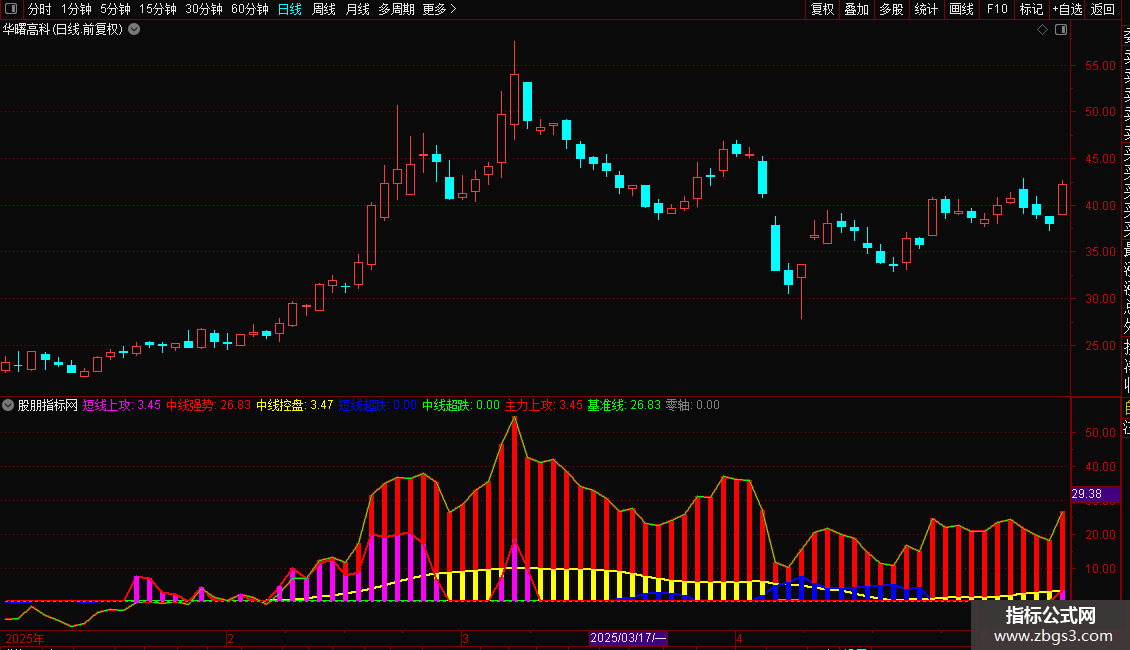Click the diamond marker icon above the chart
This screenshot has height=650, width=1130.
[1042, 30]
